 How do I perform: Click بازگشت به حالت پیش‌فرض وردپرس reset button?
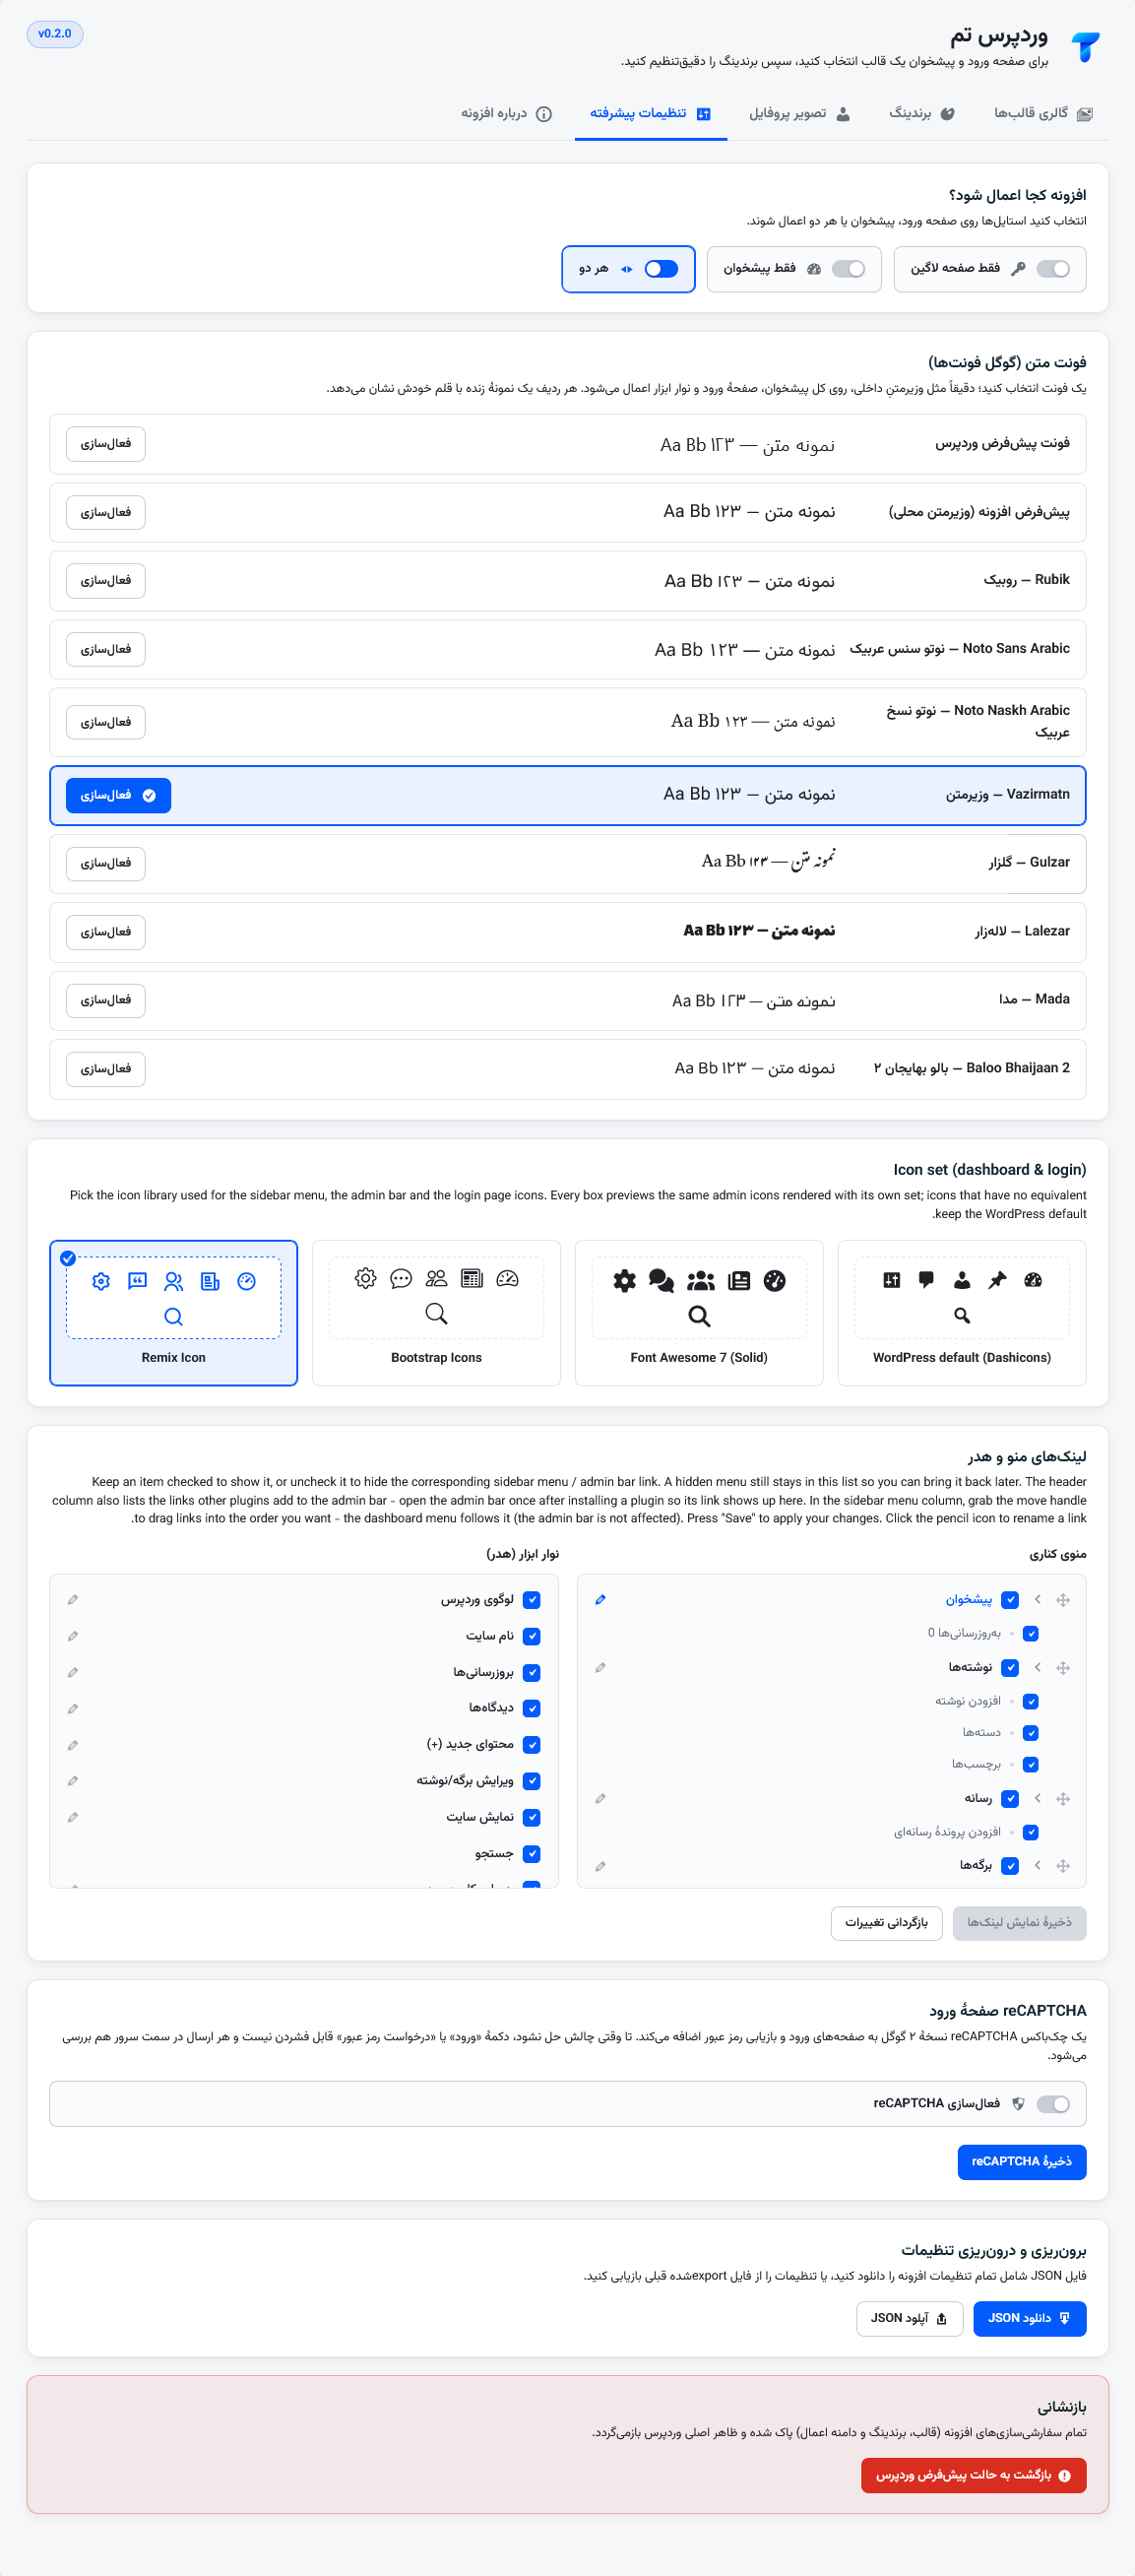pyautogui.click(x=973, y=2475)
